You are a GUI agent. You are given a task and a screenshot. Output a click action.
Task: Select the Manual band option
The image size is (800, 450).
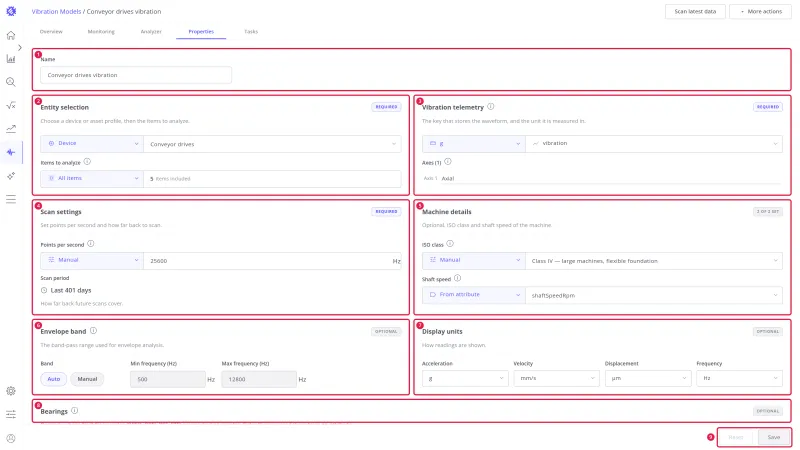tap(87, 379)
